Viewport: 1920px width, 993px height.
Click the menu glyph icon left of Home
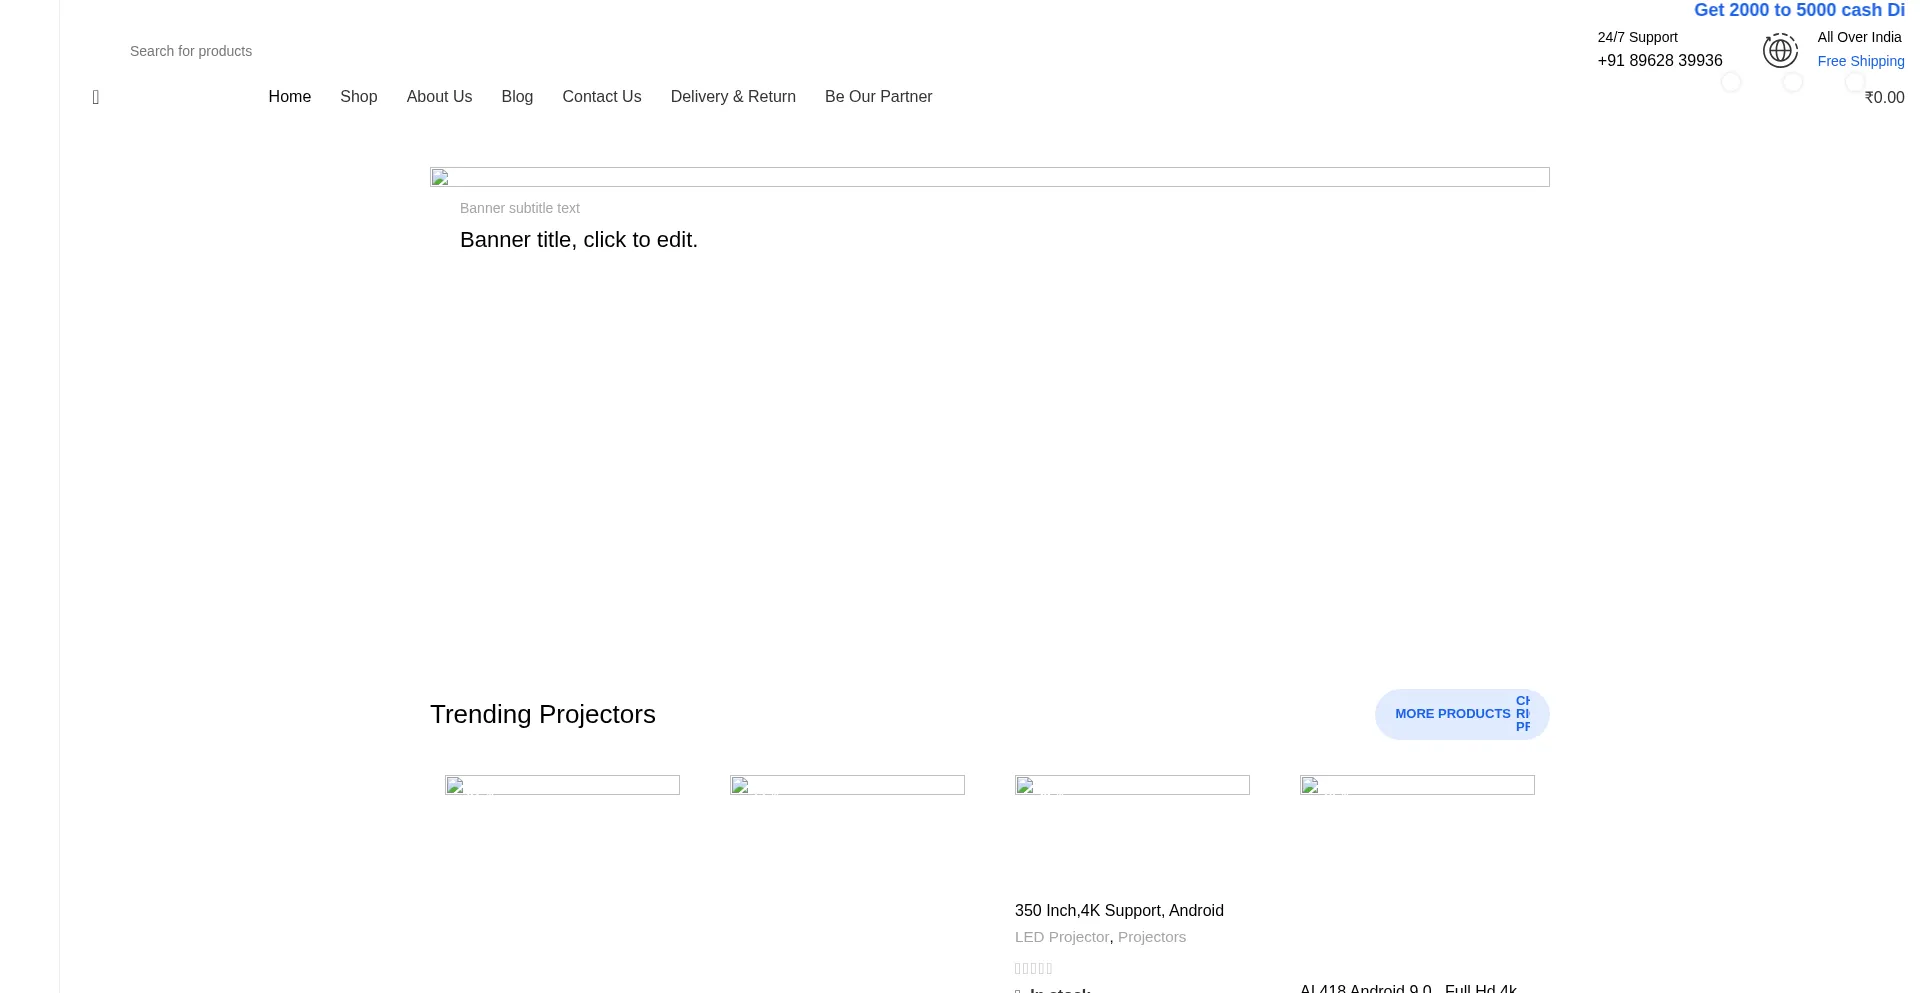96,97
